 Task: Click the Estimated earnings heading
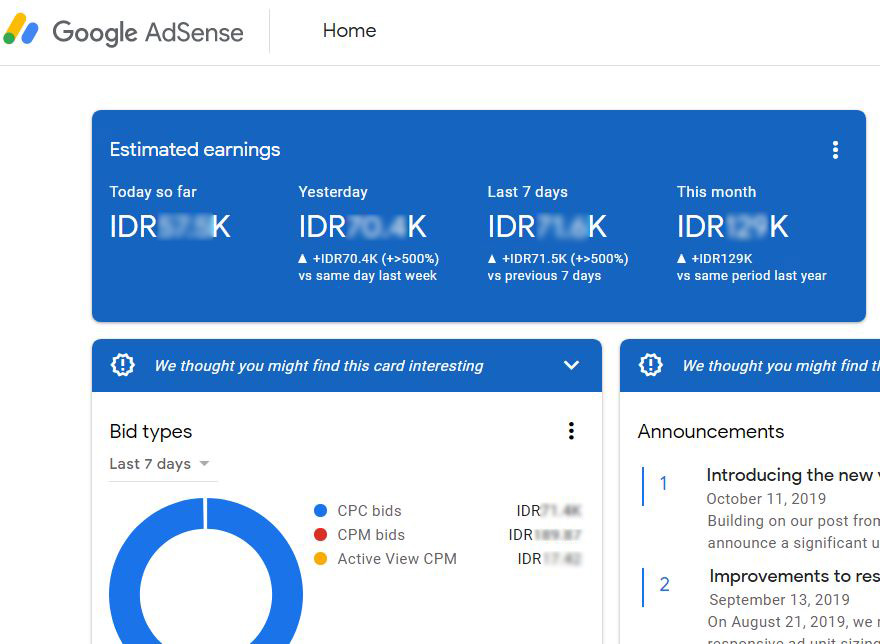pos(195,149)
